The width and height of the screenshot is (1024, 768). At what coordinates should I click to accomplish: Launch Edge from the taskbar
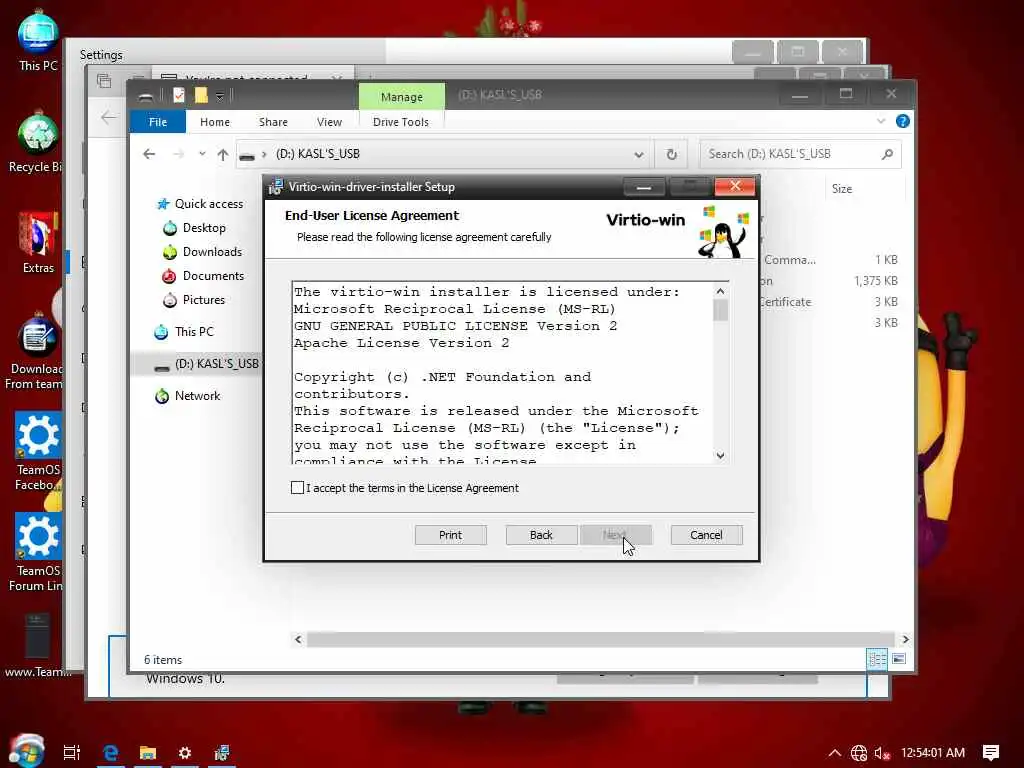point(110,753)
